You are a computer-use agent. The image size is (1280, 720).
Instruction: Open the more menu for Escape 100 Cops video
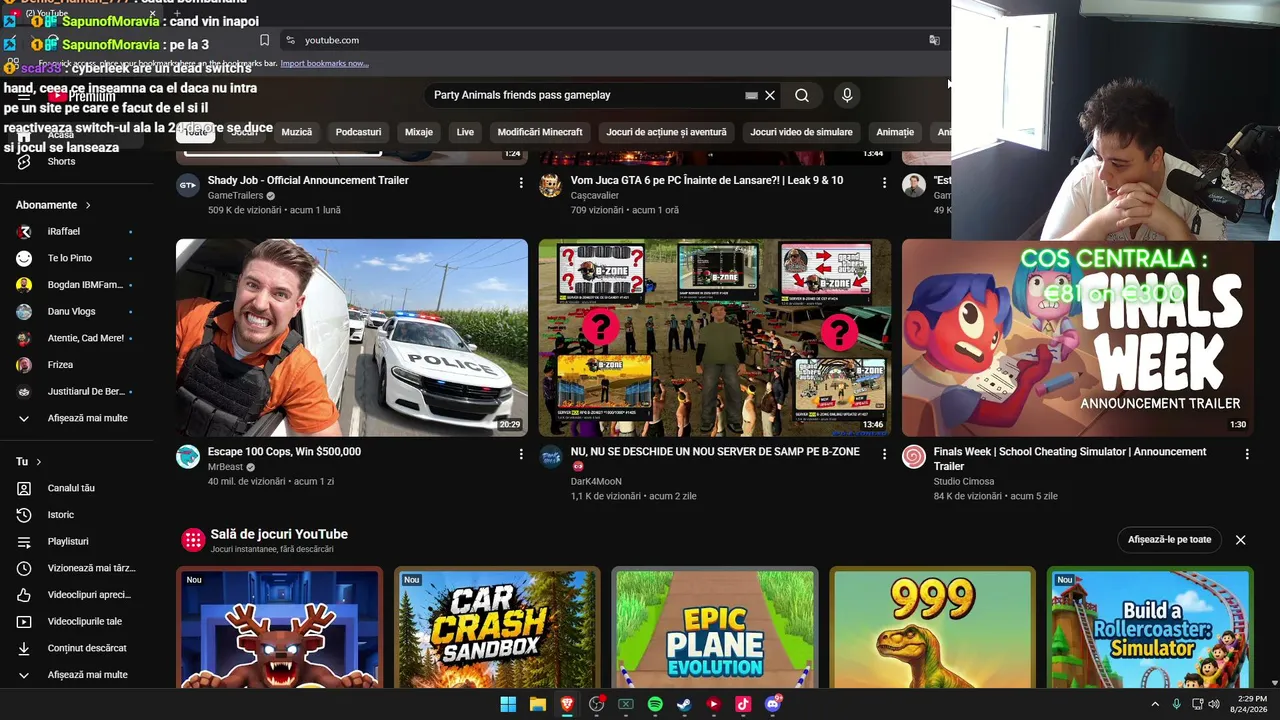(x=521, y=454)
